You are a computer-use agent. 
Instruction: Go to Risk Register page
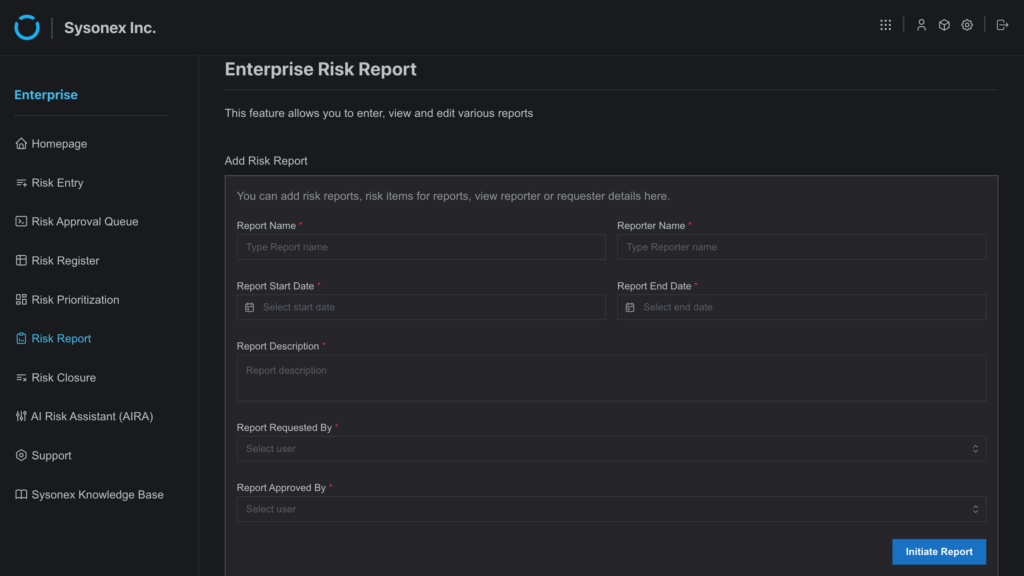(57, 261)
